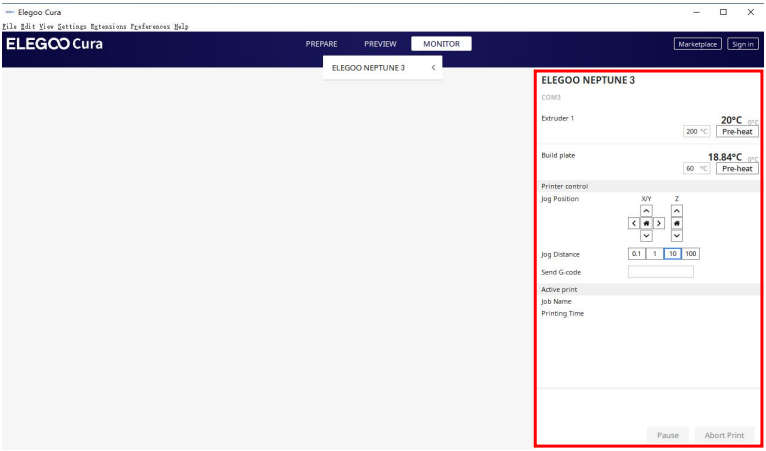766x451 pixels.
Task: Maximize the Elegoo Cura window
Action: [x=723, y=12]
